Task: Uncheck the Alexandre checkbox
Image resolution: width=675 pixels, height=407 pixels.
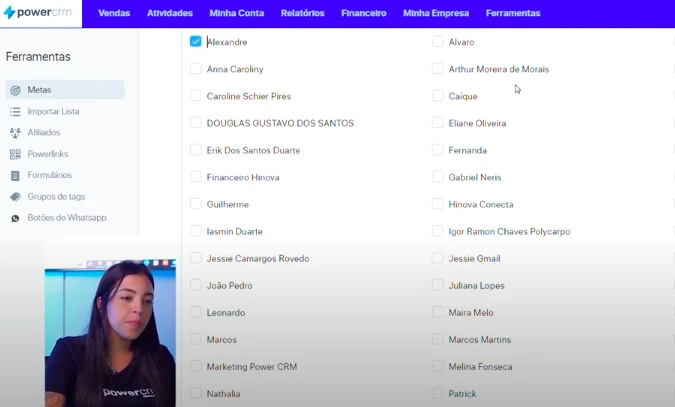Action: pos(195,41)
